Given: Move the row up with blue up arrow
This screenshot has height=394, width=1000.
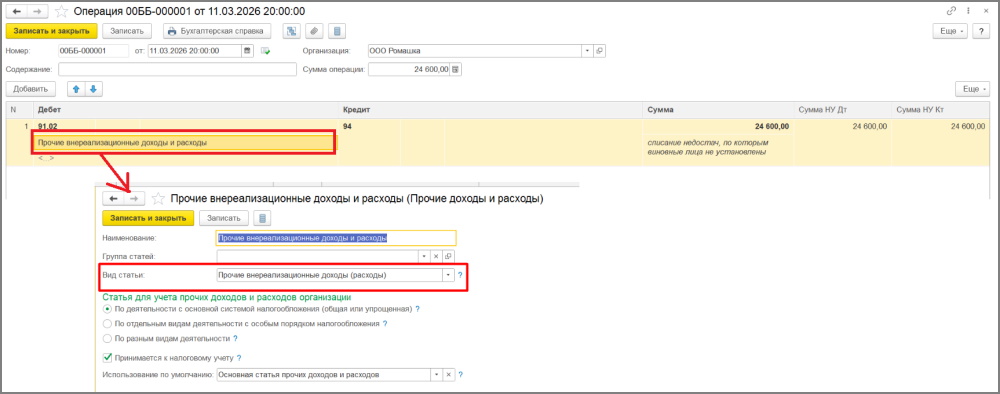Looking at the screenshot, I should 77,89.
